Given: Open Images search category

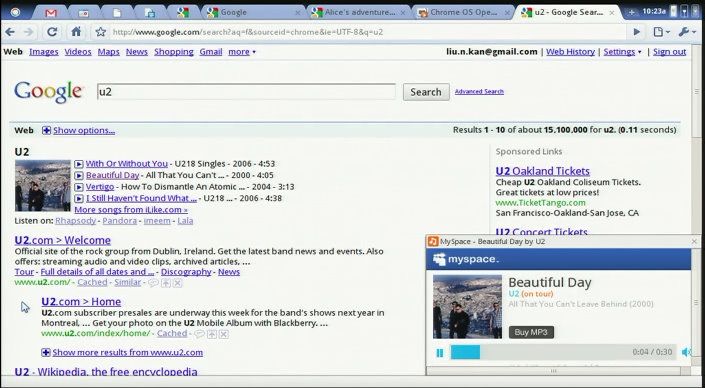Looking at the screenshot, I should 44,52.
